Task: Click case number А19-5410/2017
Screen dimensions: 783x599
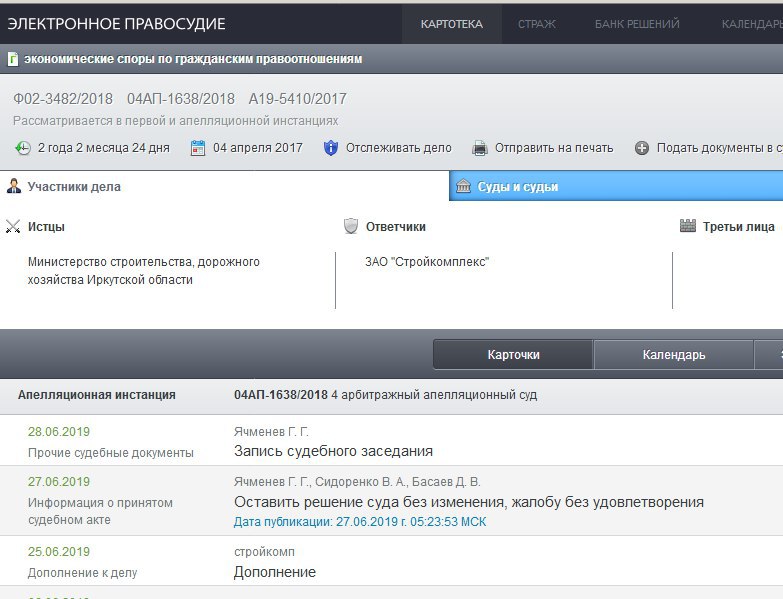Action: point(298,99)
